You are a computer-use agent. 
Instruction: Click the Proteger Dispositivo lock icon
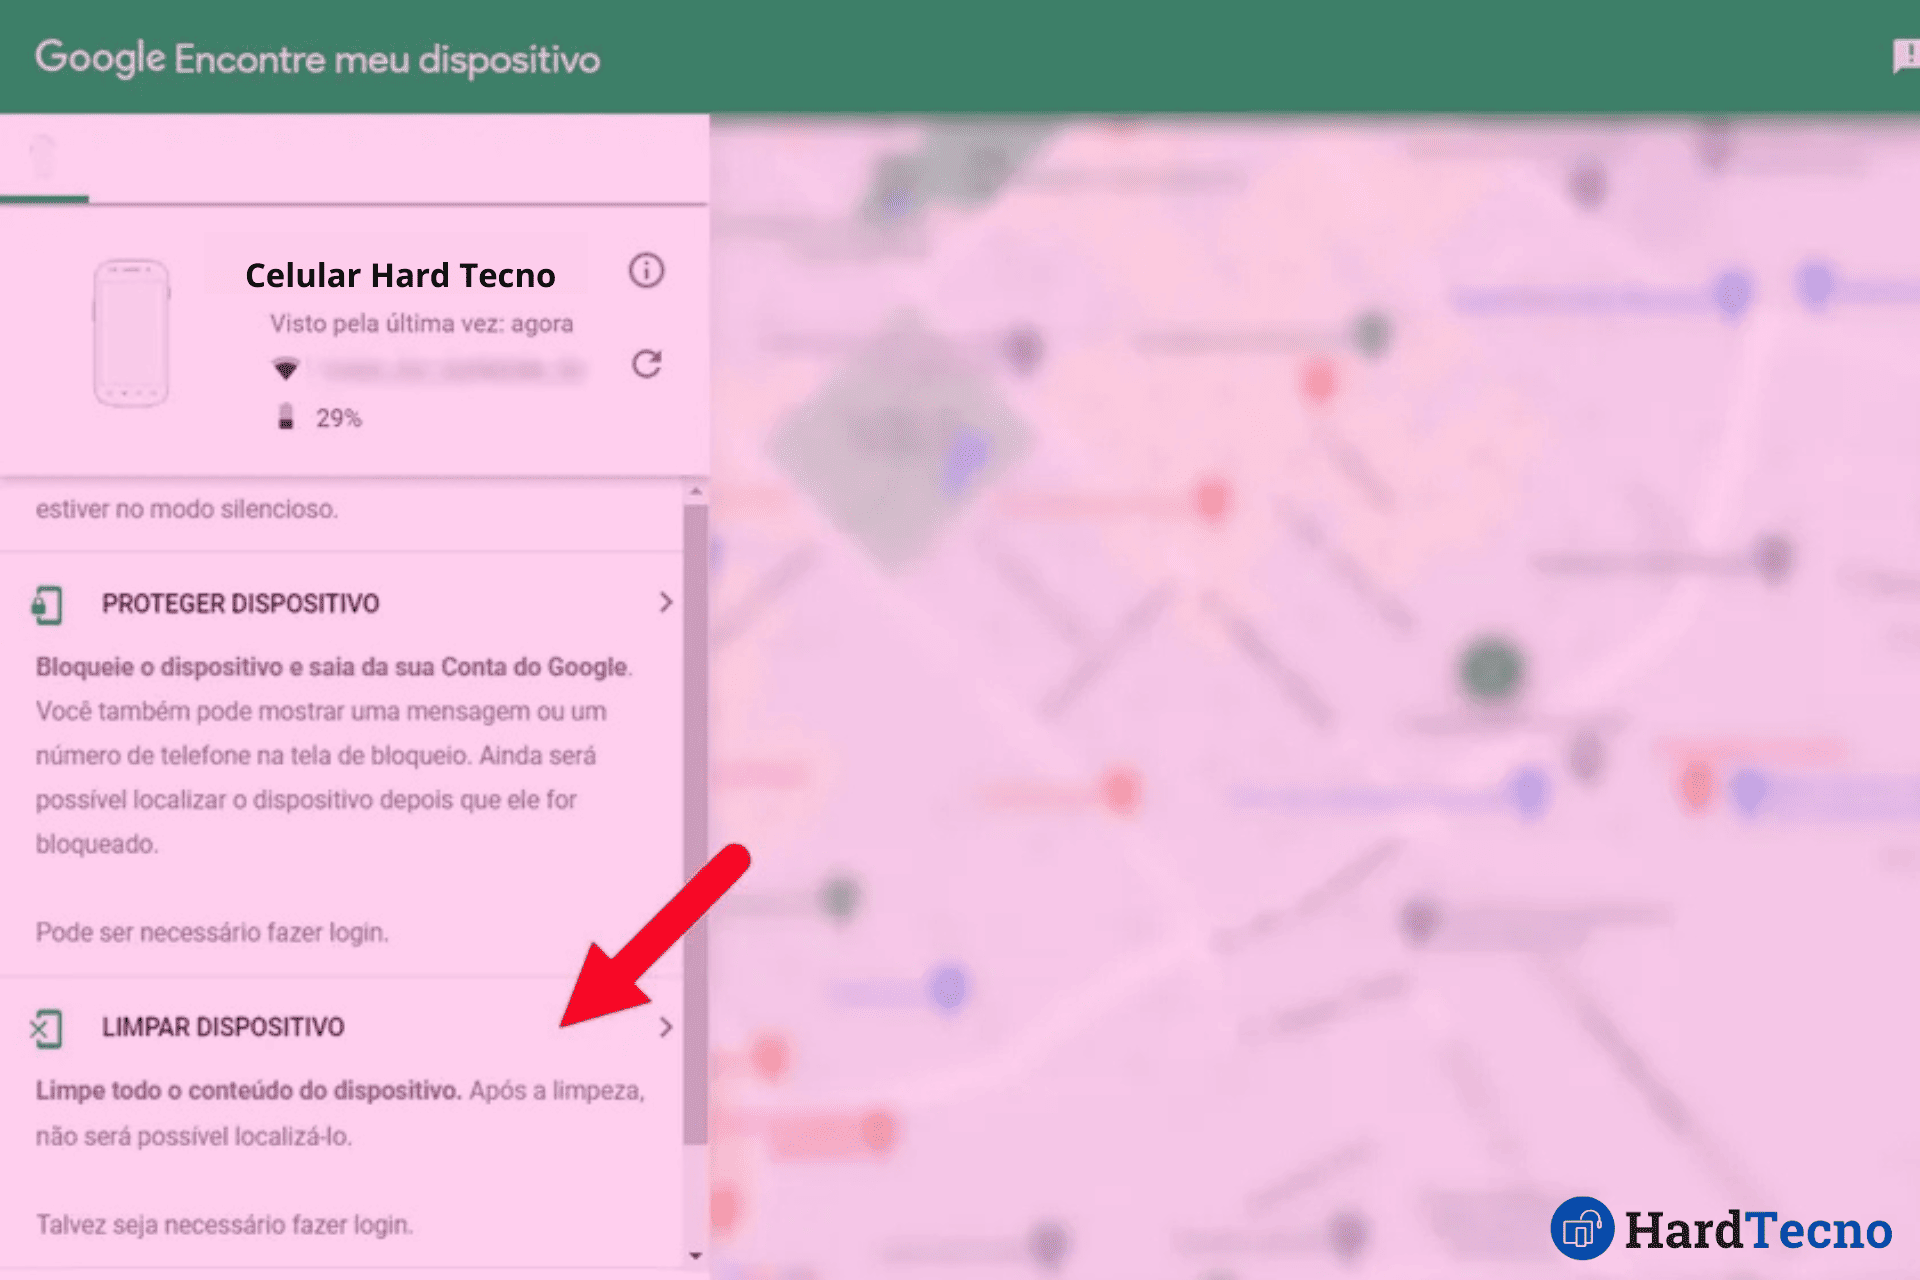46,604
